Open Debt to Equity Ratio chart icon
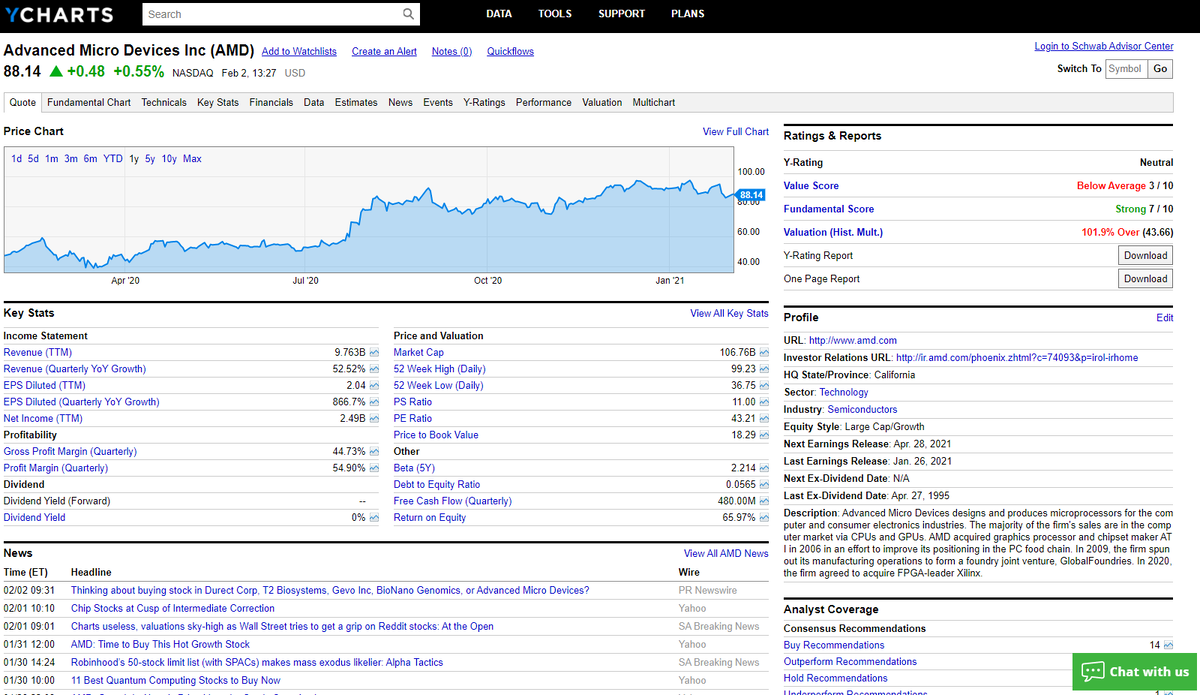This screenshot has width=1200, height=695. tap(764, 485)
